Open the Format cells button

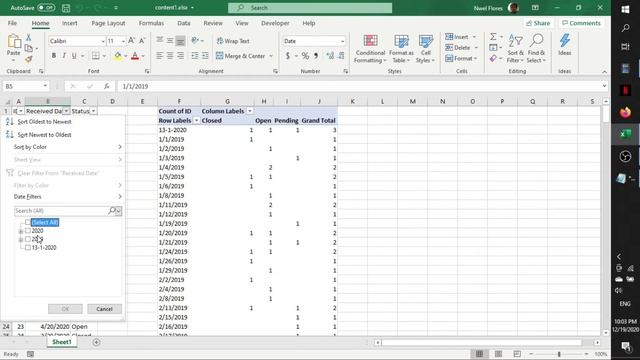461,58
